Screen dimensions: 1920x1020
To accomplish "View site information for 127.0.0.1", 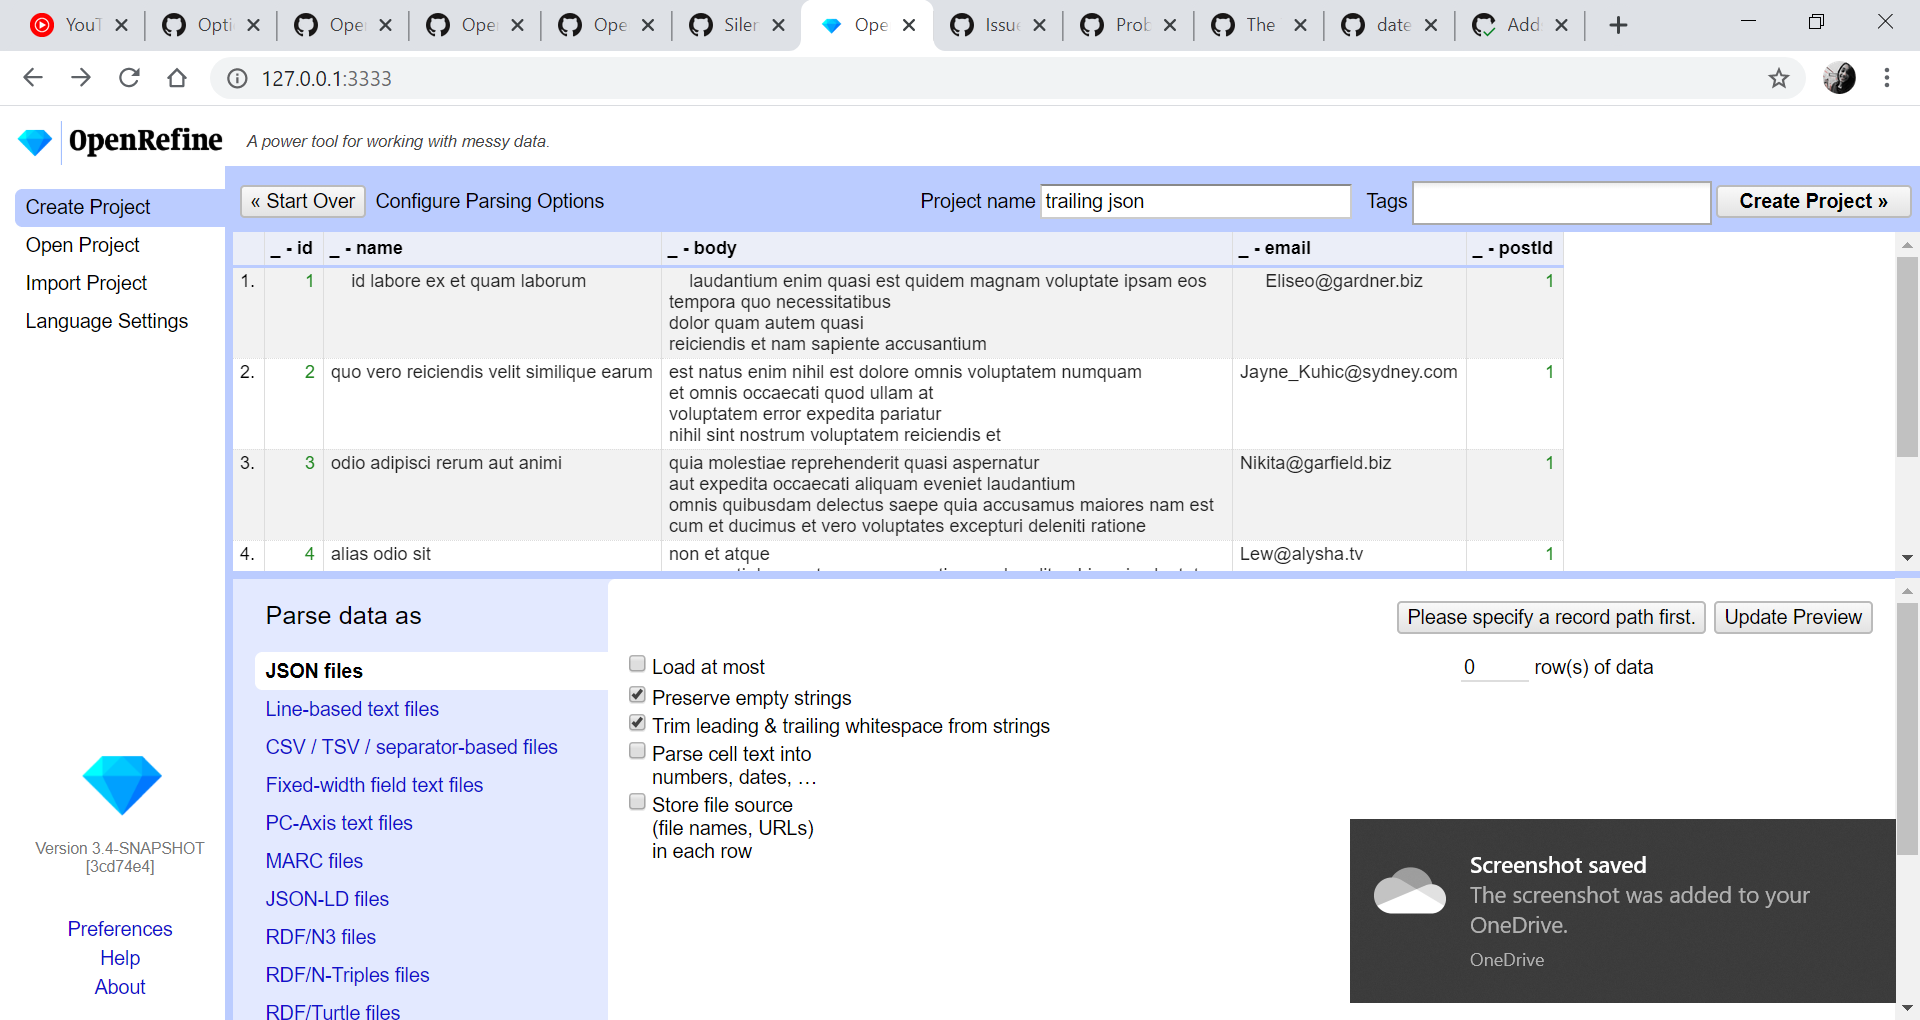I will (x=237, y=78).
